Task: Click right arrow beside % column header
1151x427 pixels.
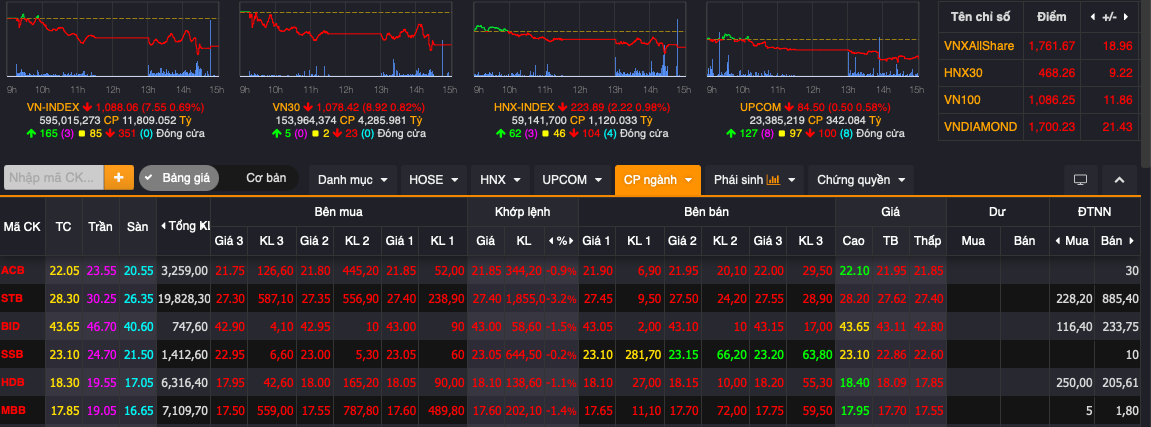Action: point(573,241)
